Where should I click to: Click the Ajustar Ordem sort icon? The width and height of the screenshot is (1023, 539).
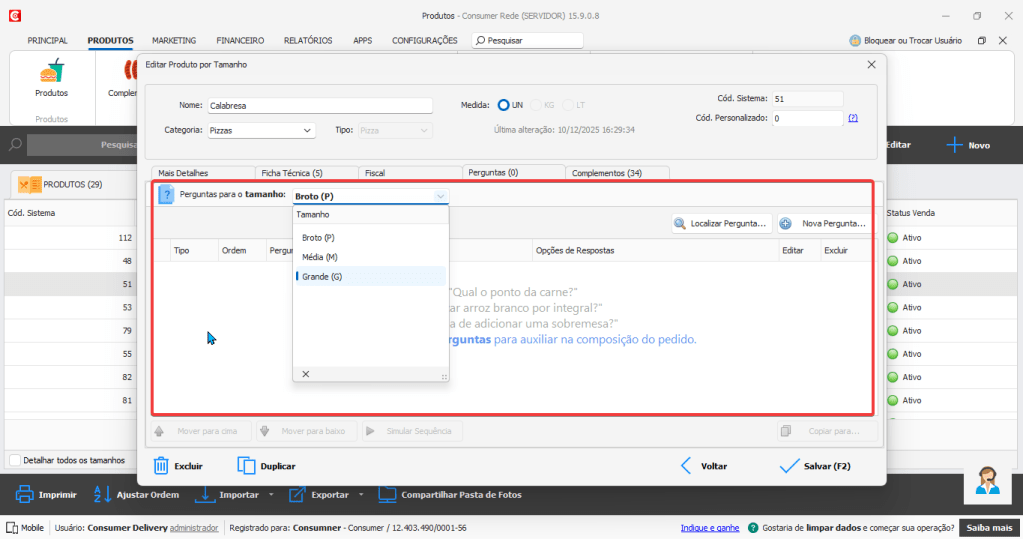coord(102,494)
